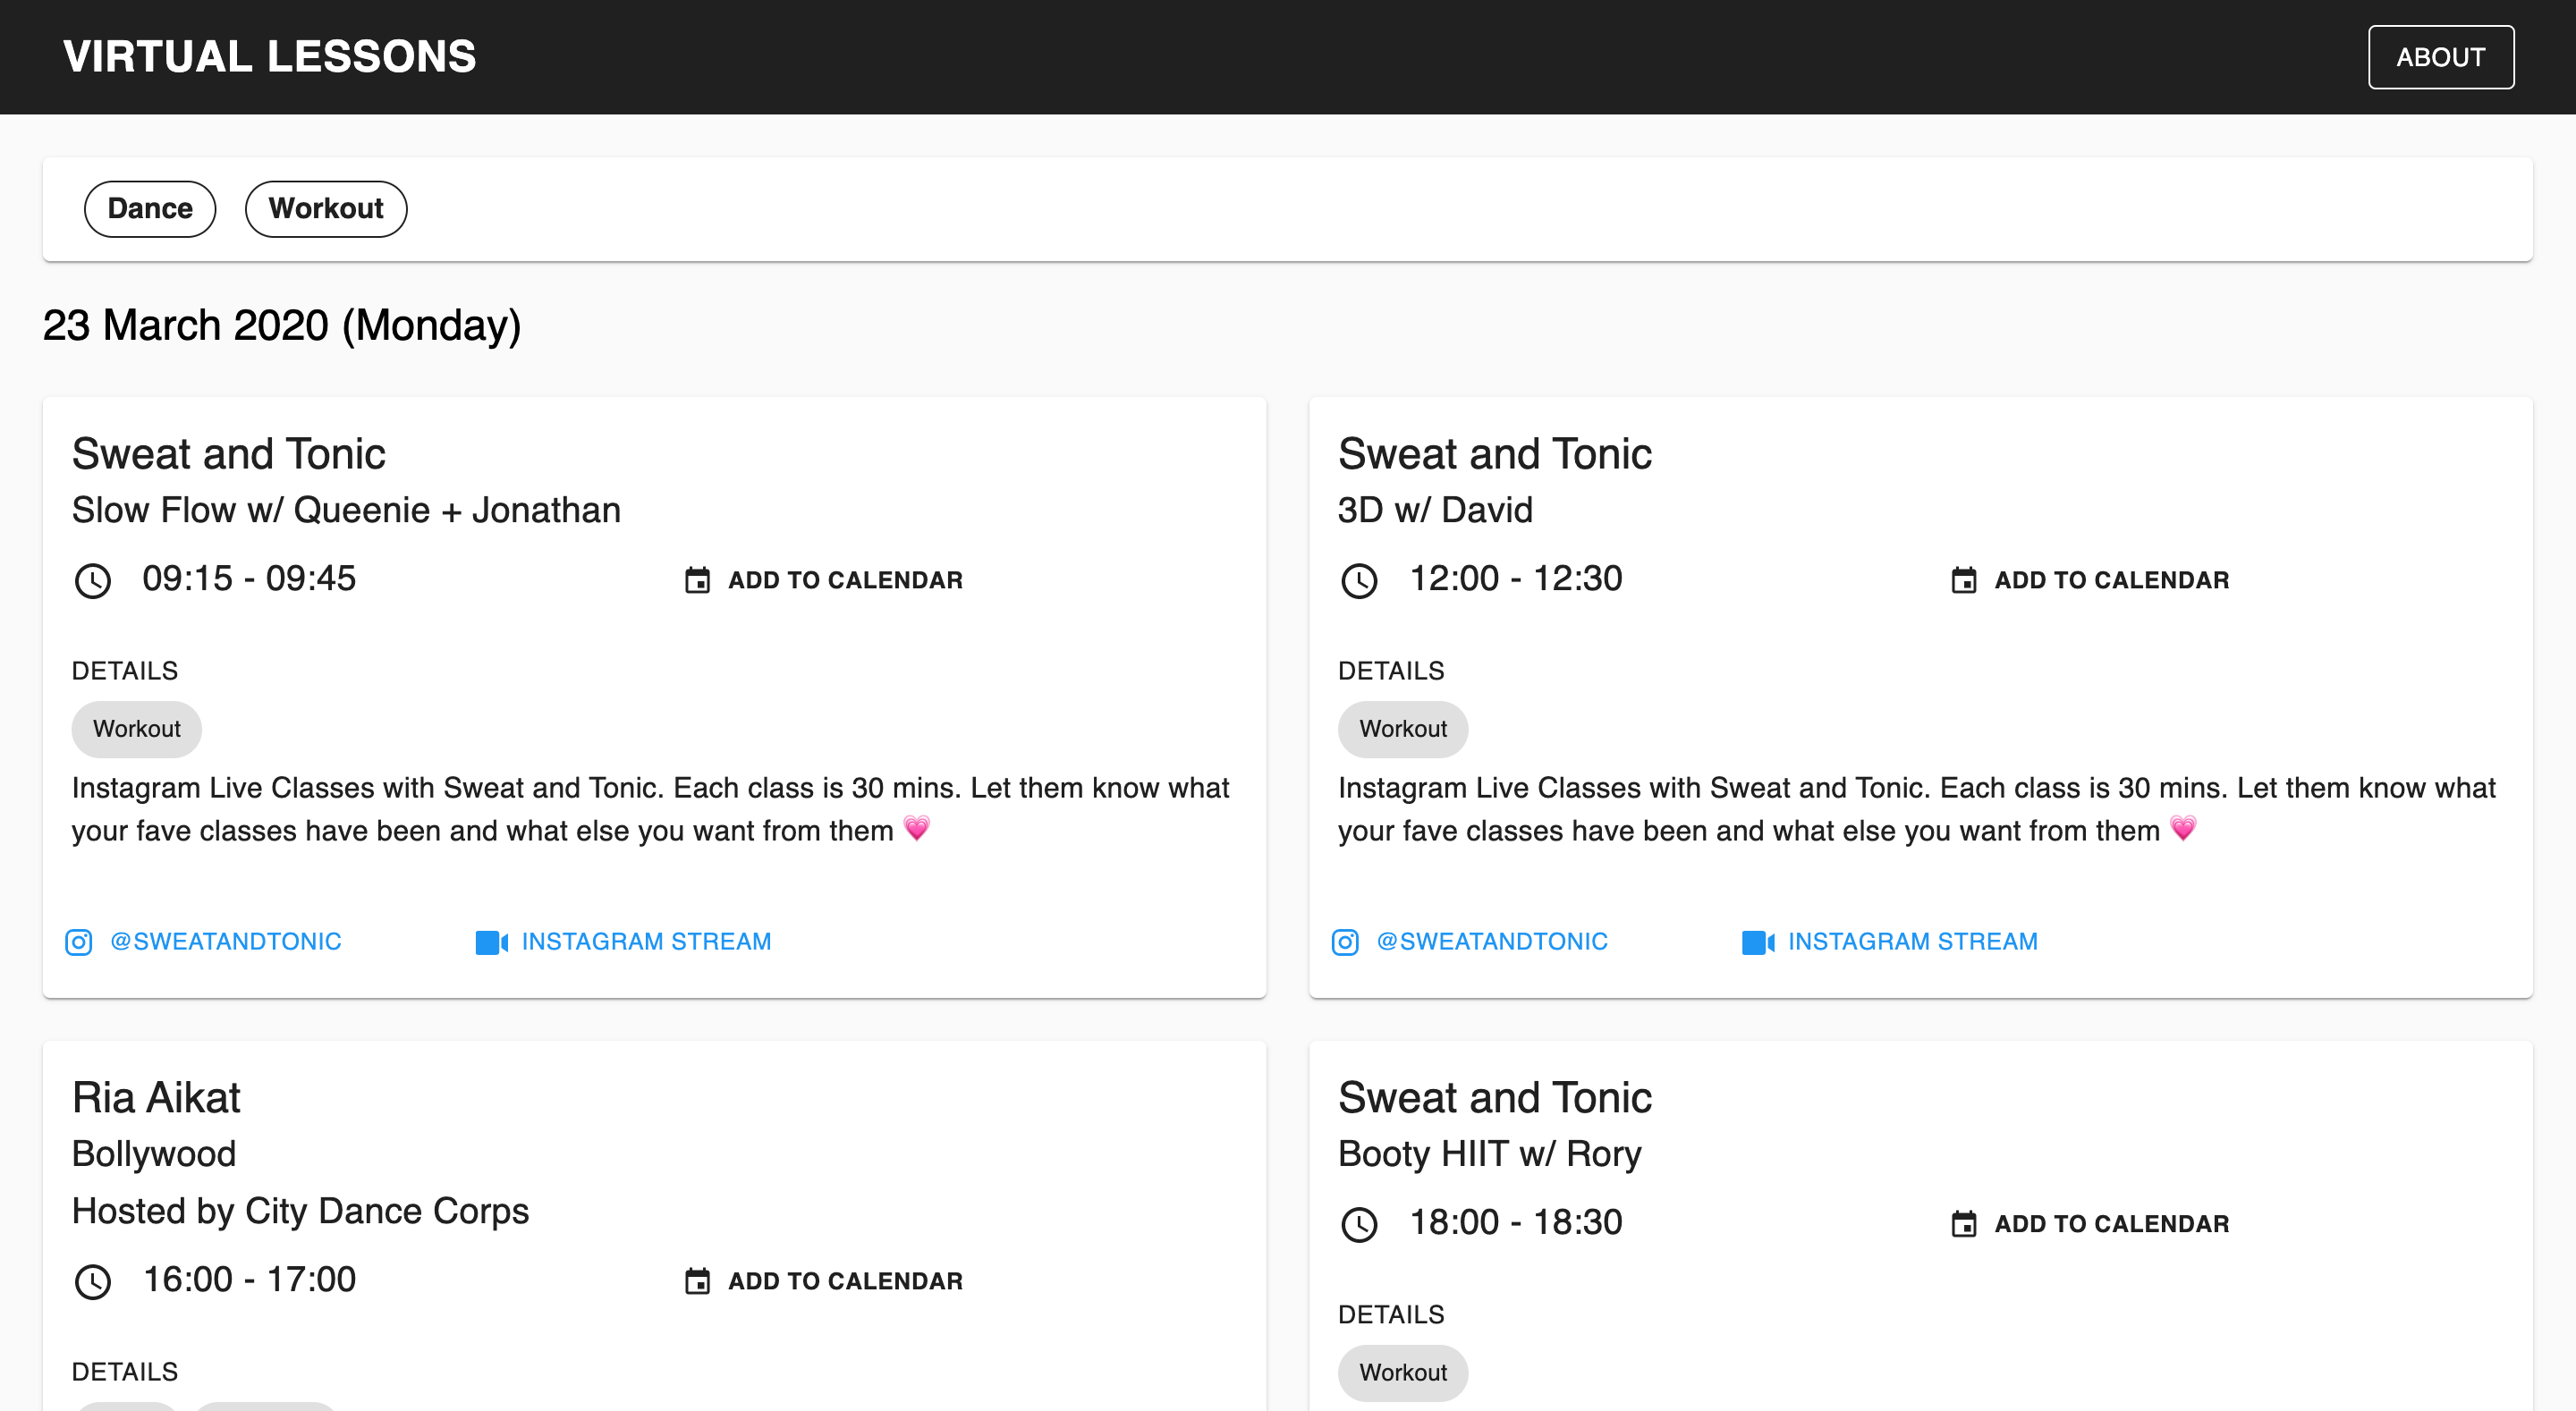
Task: Add Booty HIIT w/ Rory to calendar
Action: [x=2111, y=1224]
